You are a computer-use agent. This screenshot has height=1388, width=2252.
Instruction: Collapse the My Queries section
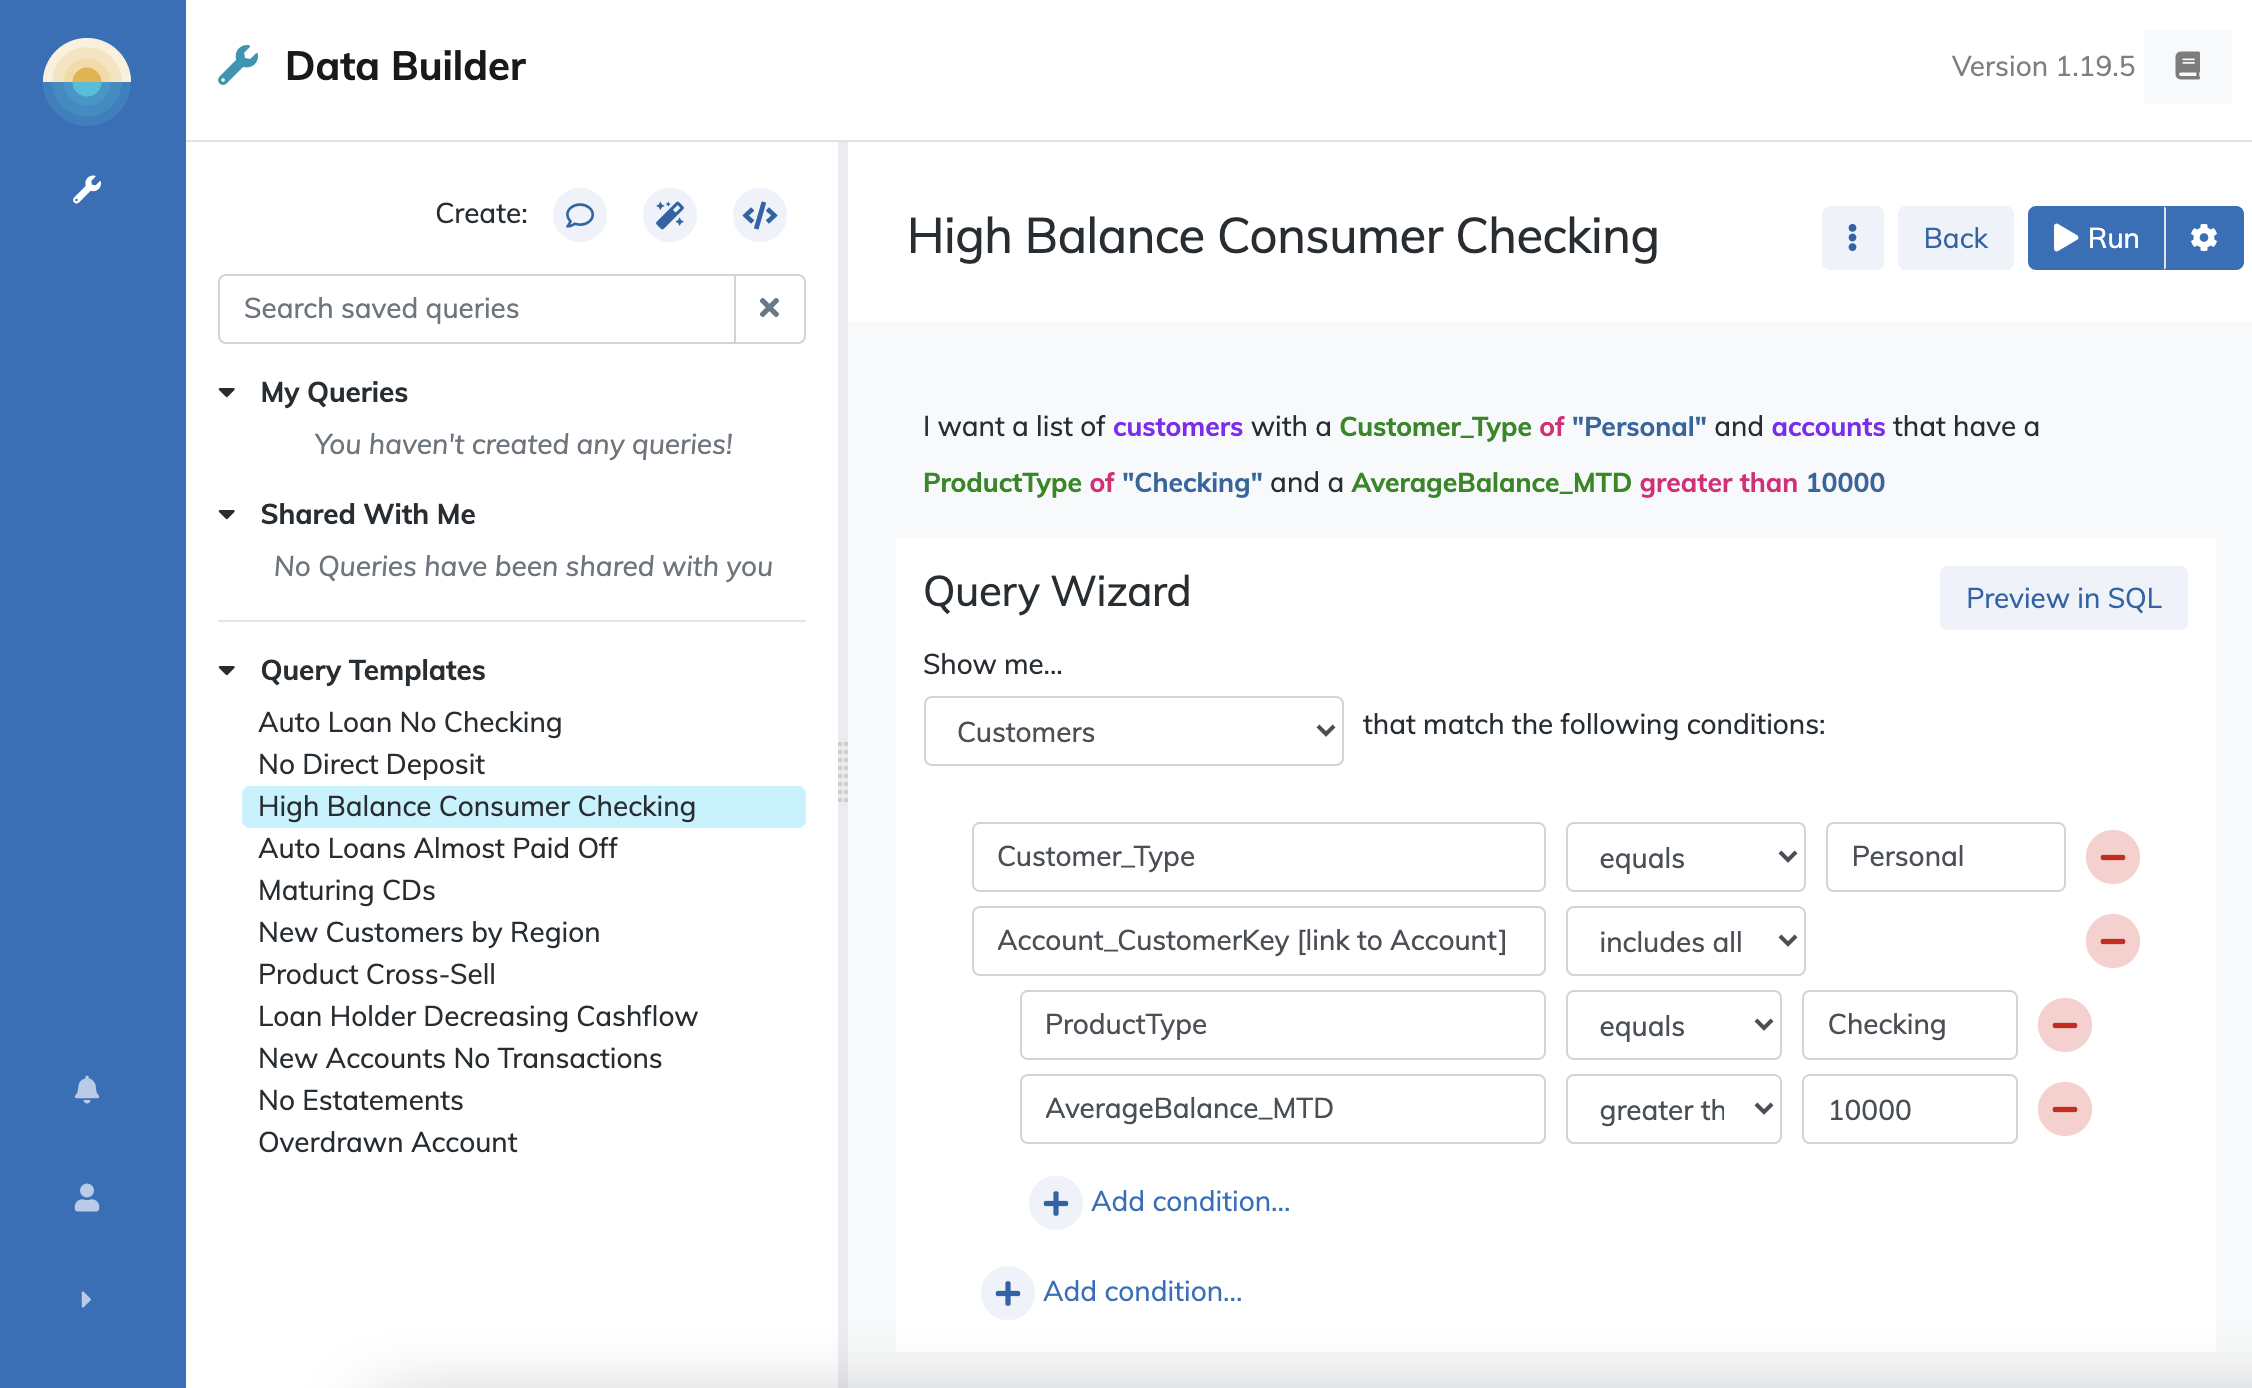tap(227, 392)
